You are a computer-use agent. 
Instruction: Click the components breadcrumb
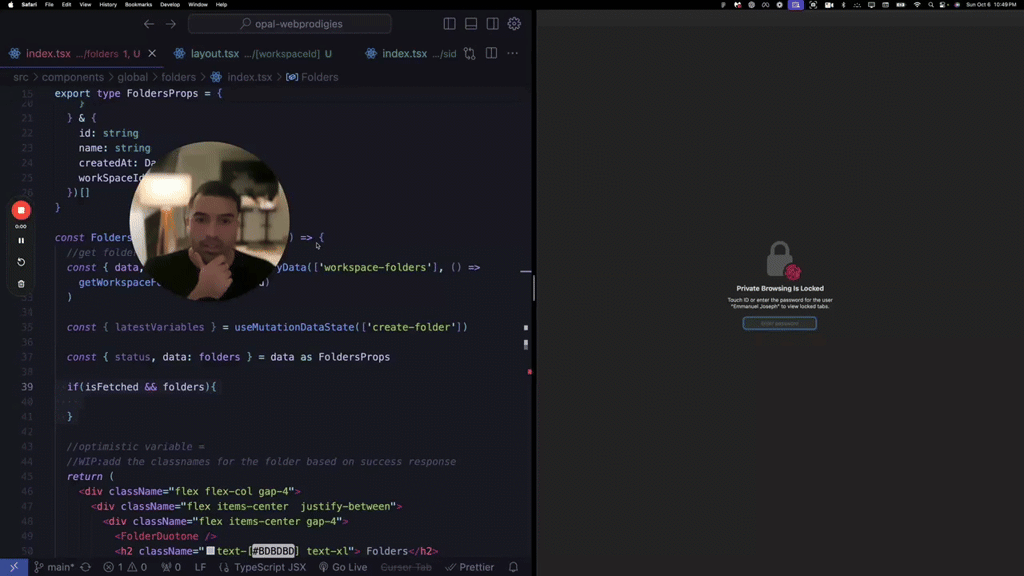point(72,77)
